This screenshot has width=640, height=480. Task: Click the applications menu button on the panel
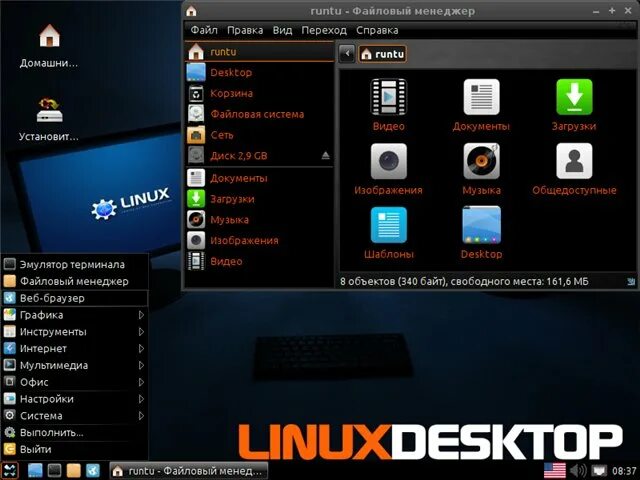coord(10,471)
